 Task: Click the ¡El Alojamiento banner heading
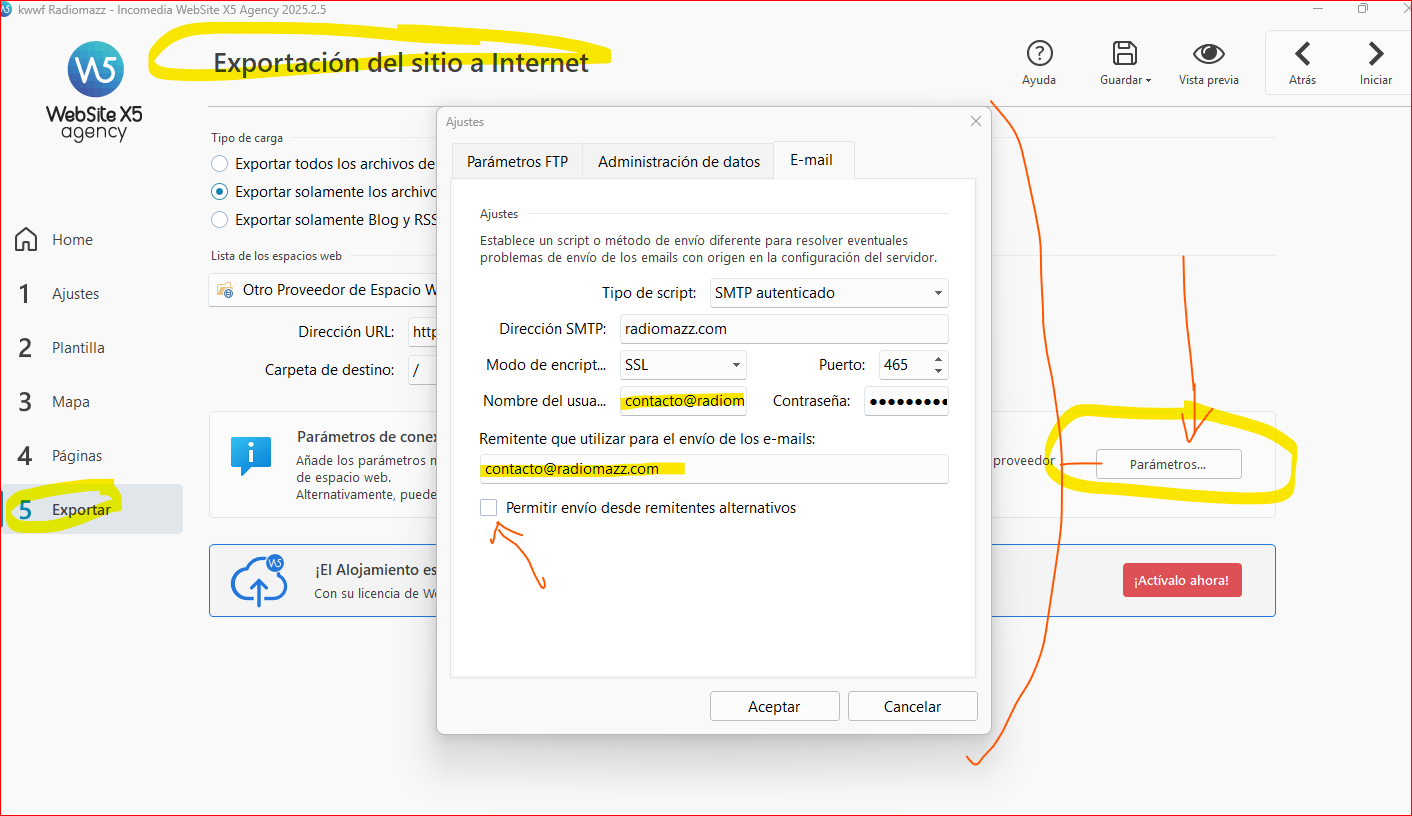(375, 570)
